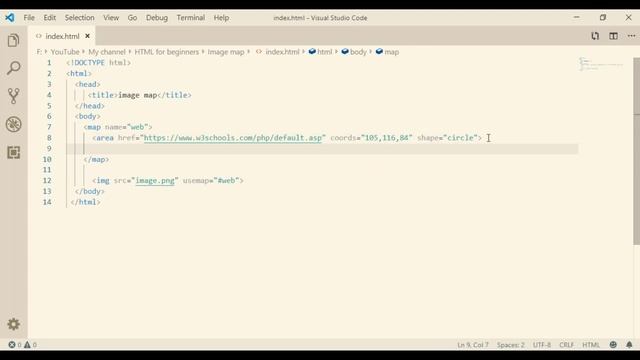This screenshot has height=360, width=640.
Task: Click the closing </map> tag
Action: click(x=96, y=159)
